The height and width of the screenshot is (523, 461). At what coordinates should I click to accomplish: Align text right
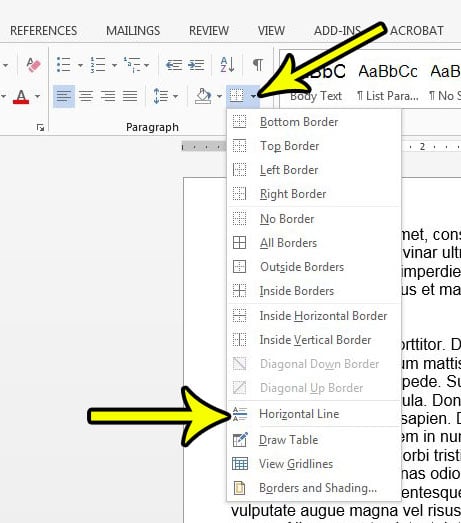pos(108,96)
